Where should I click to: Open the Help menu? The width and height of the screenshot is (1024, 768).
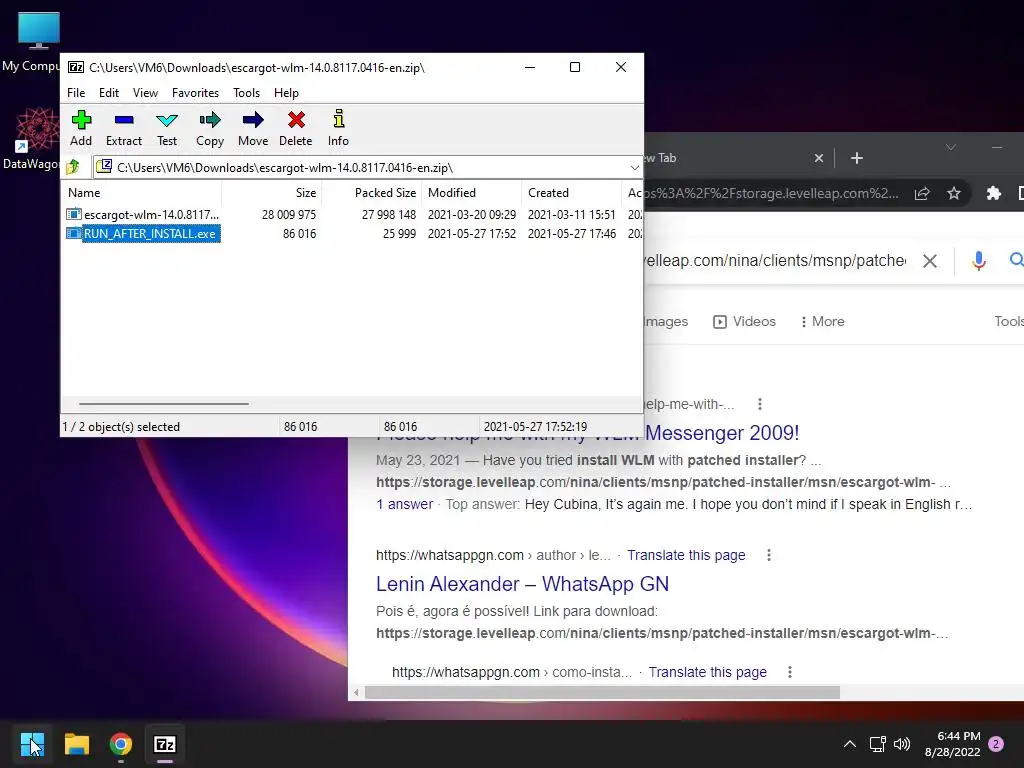click(286, 93)
